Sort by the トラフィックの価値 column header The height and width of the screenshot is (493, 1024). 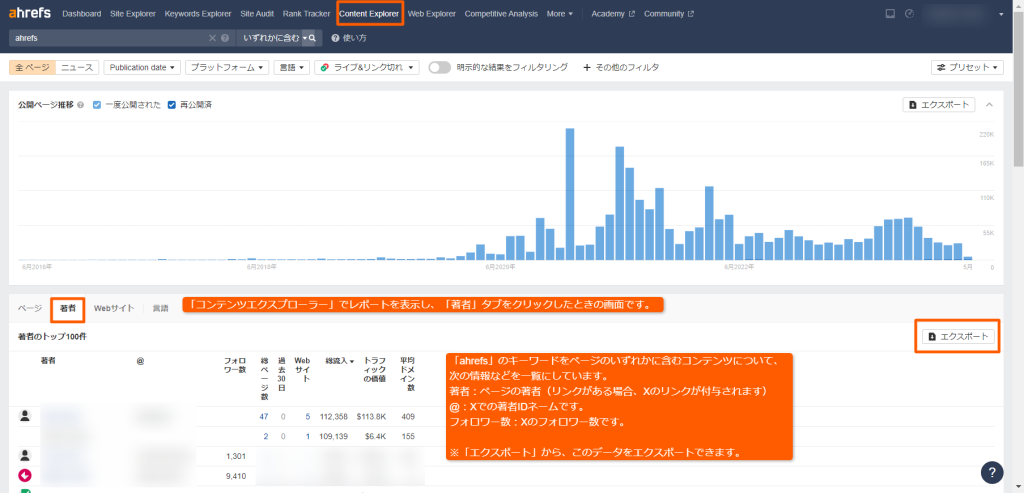click(375, 370)
